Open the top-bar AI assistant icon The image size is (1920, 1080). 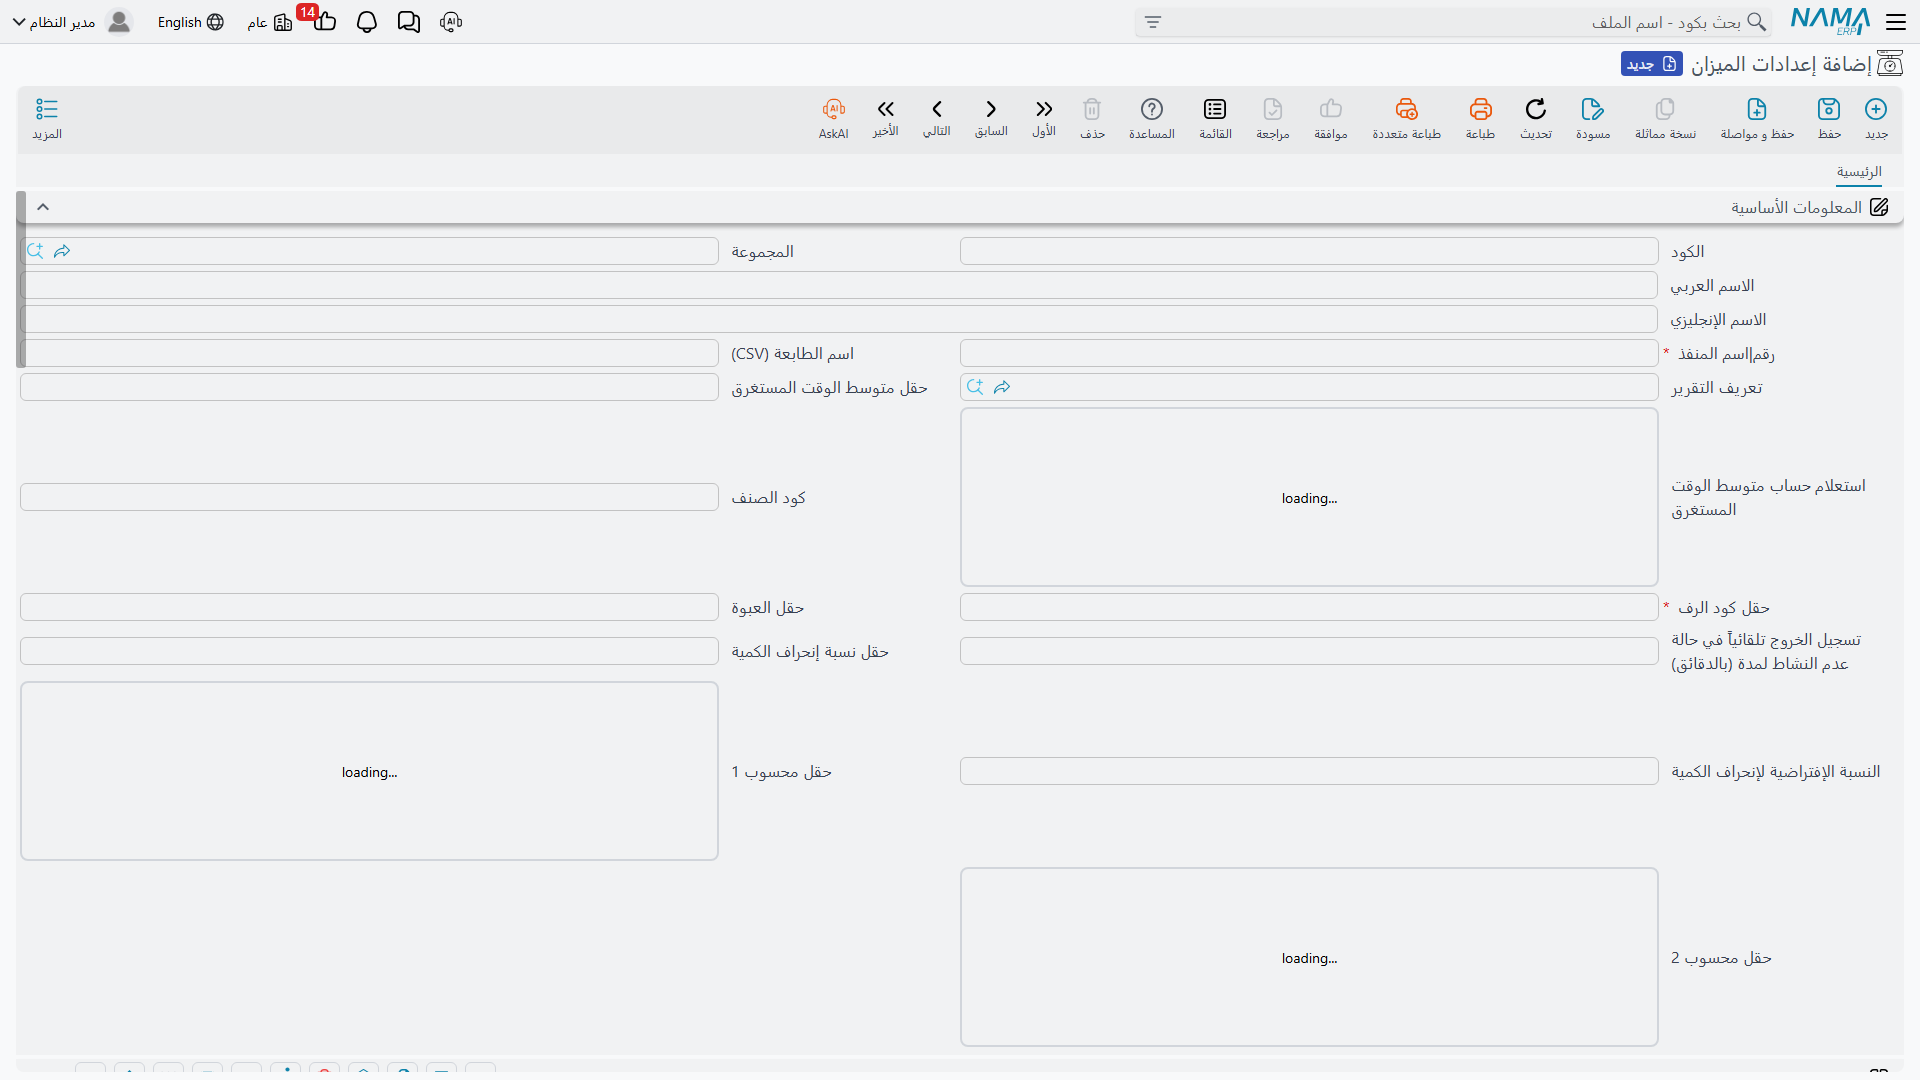coord(451,22)
